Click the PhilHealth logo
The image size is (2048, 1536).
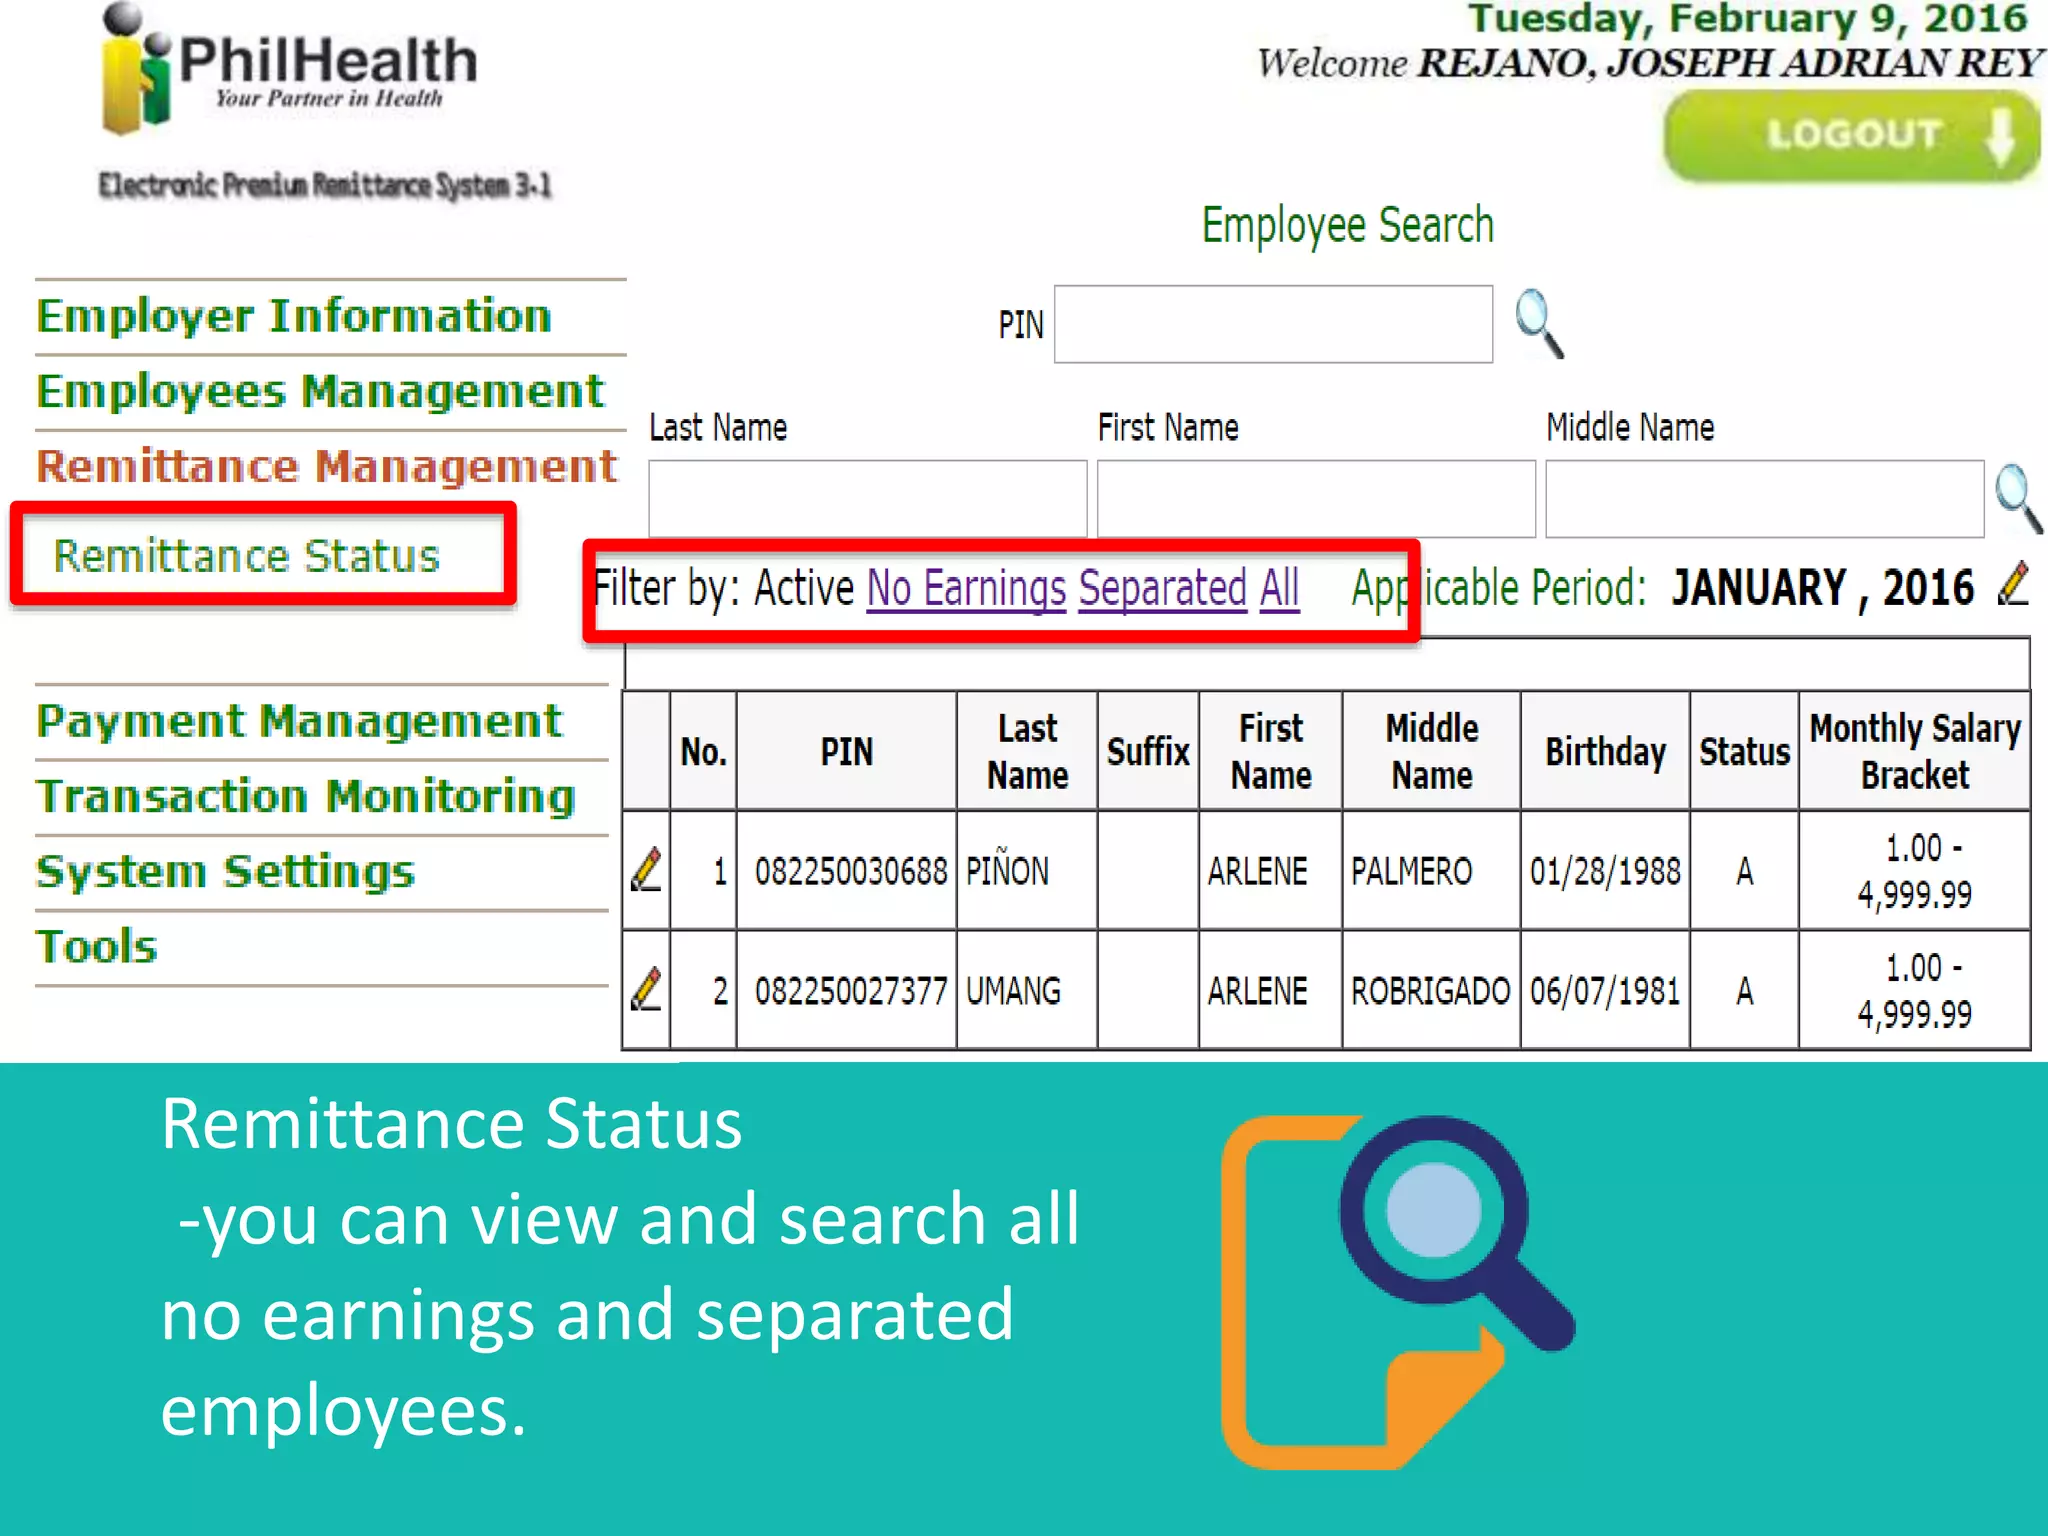pyautogui.click(x=288, y=68)
